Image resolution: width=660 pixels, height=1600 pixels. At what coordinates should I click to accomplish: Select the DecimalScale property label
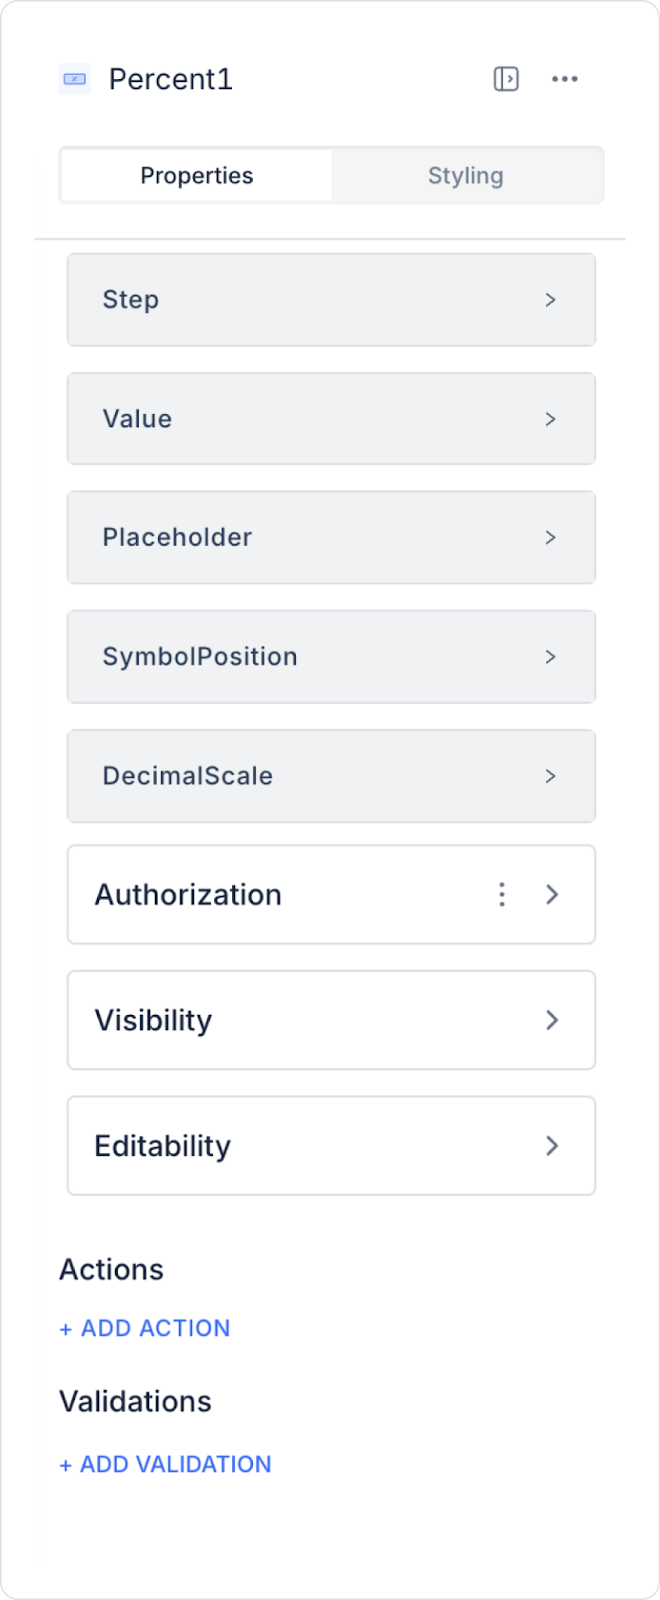point(188,776)
